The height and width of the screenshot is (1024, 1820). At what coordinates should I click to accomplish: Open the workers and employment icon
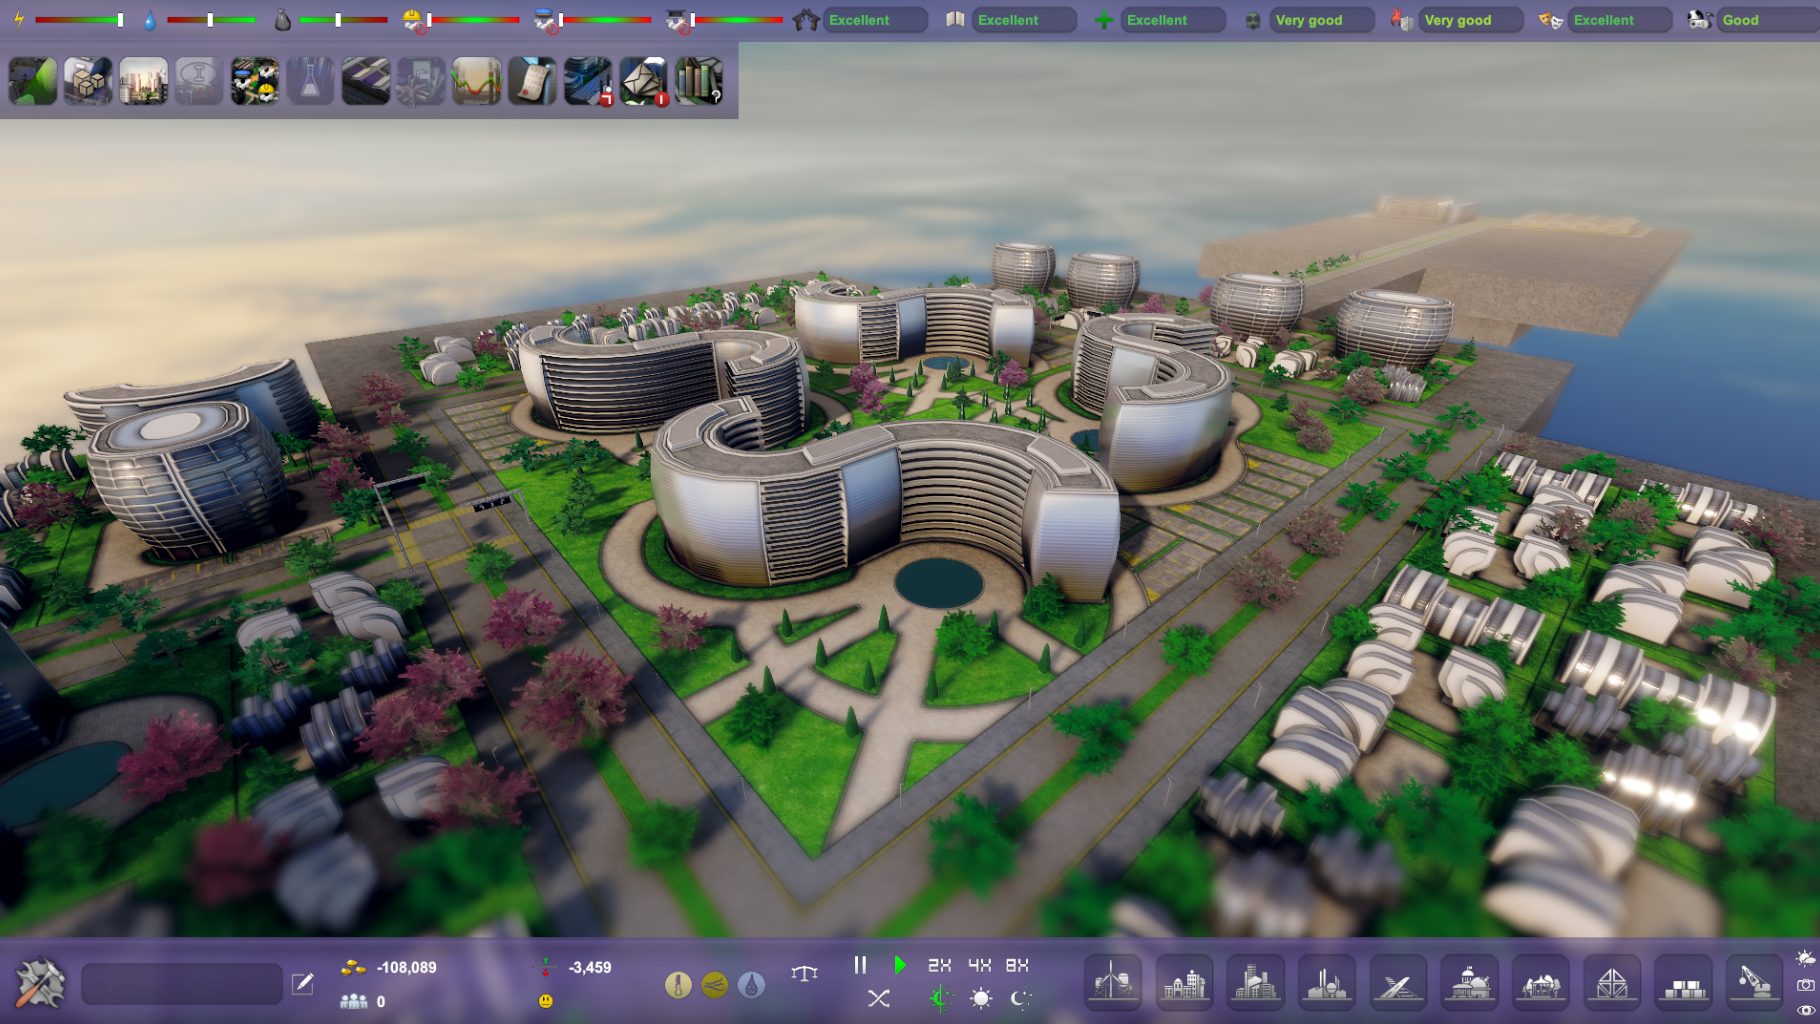[x=254, y=81]
